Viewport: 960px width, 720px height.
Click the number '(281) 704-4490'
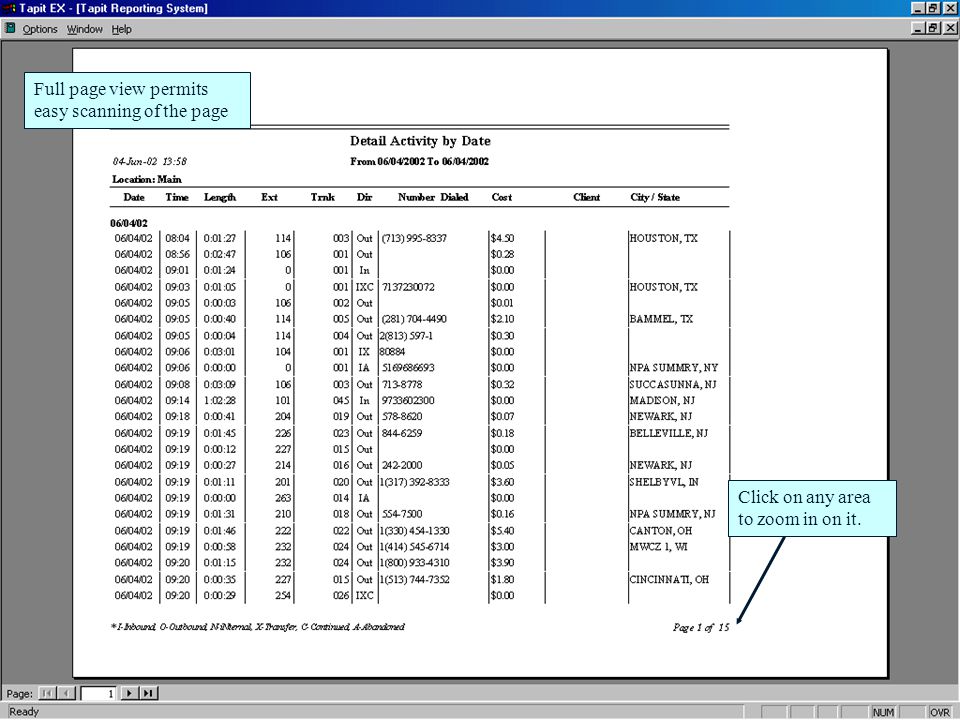(x=414, y=319)
